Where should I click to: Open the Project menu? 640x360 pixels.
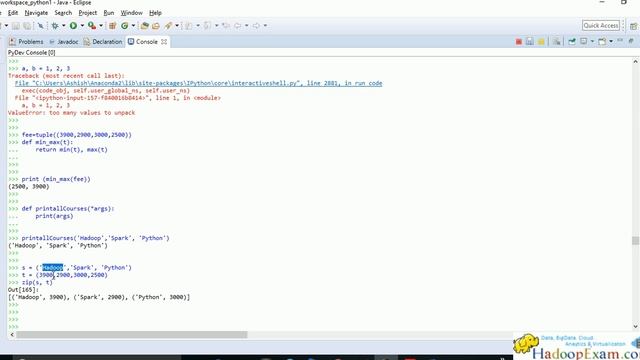(88, 13)
